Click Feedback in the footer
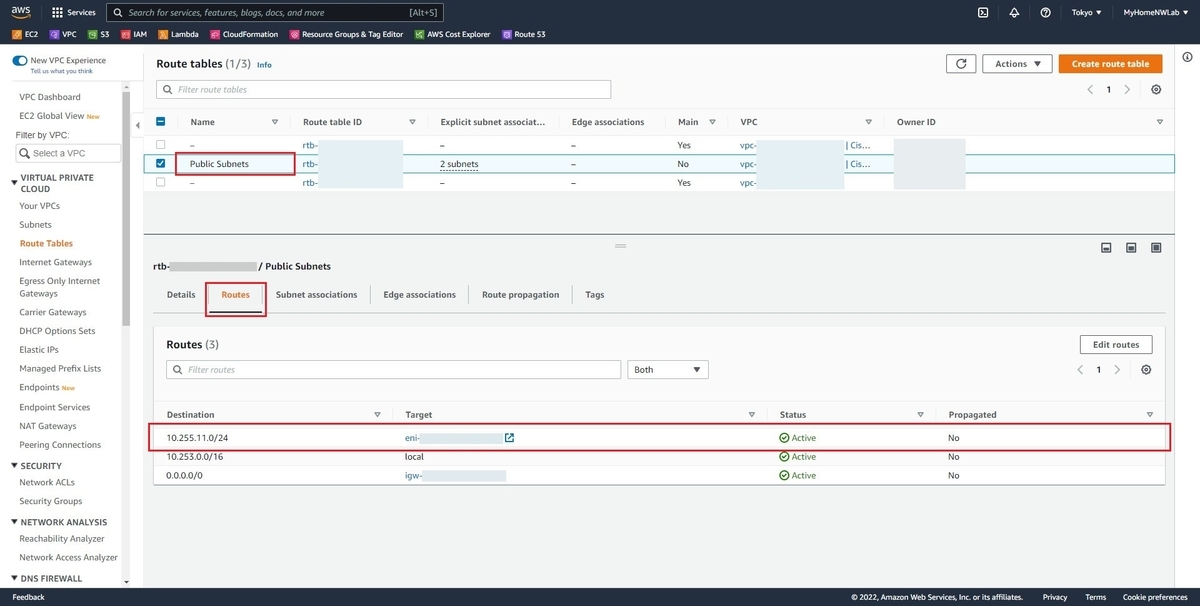The image size is (1200, 606). [28, 597]
